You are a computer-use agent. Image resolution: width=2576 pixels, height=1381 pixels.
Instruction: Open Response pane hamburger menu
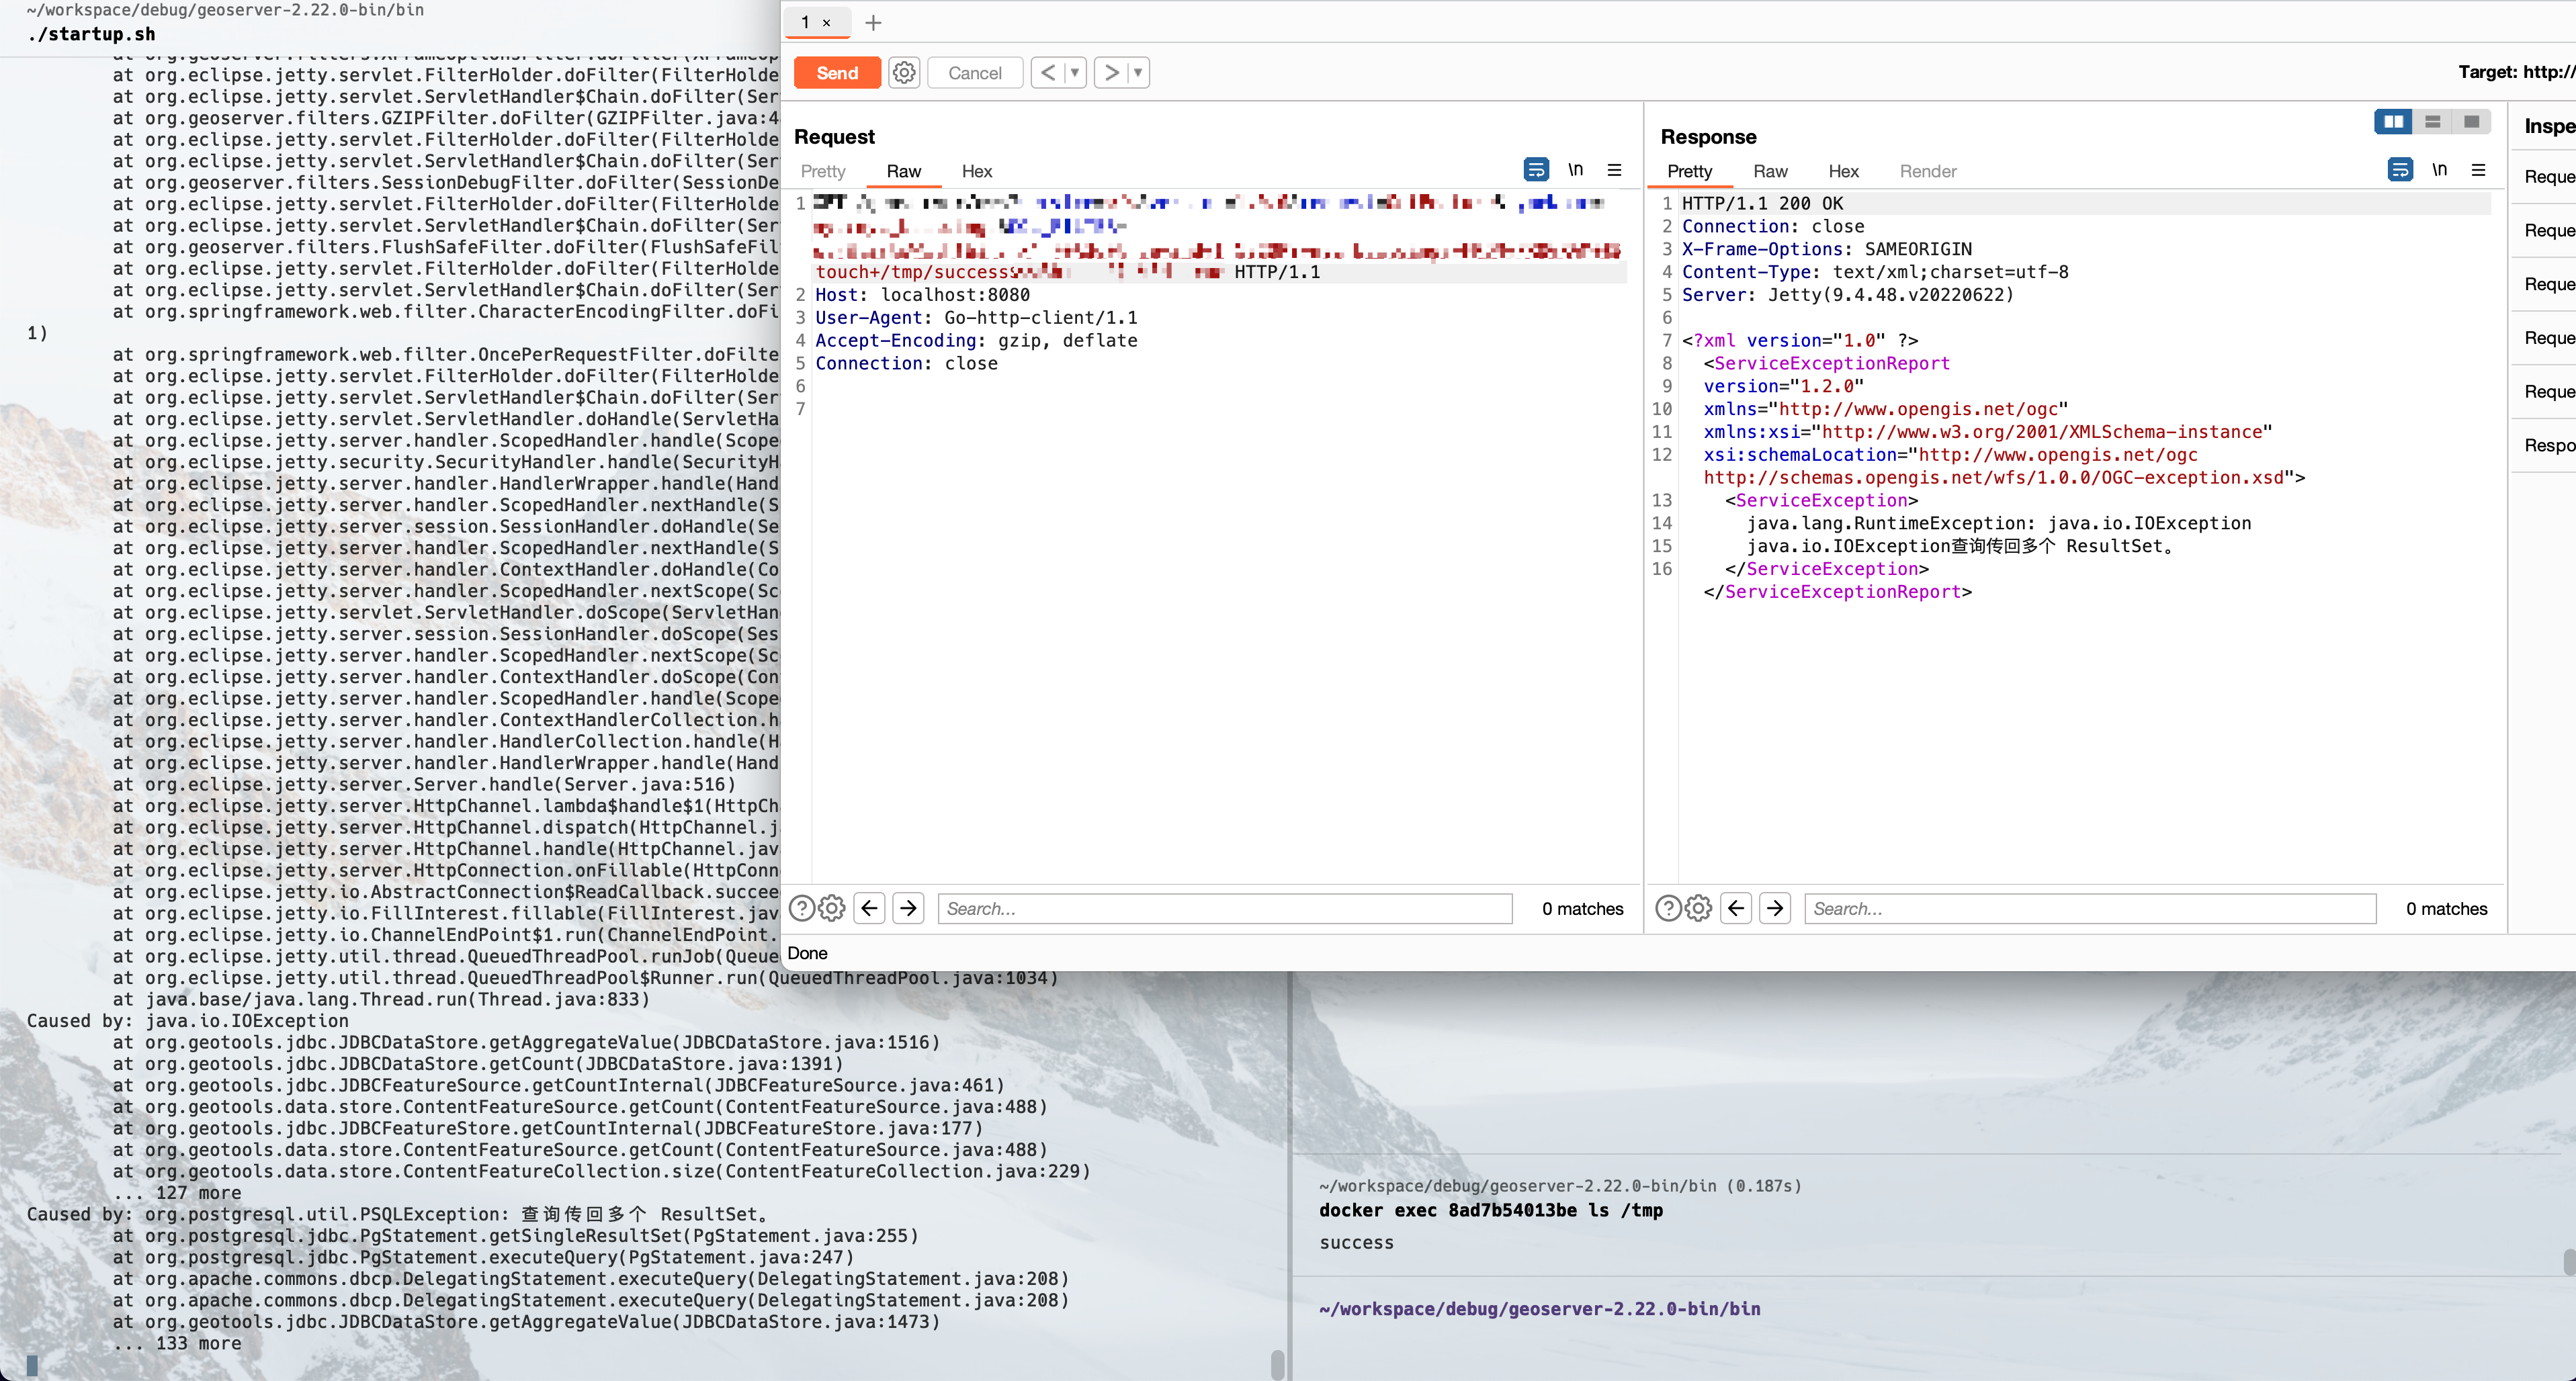[2478, 170]
